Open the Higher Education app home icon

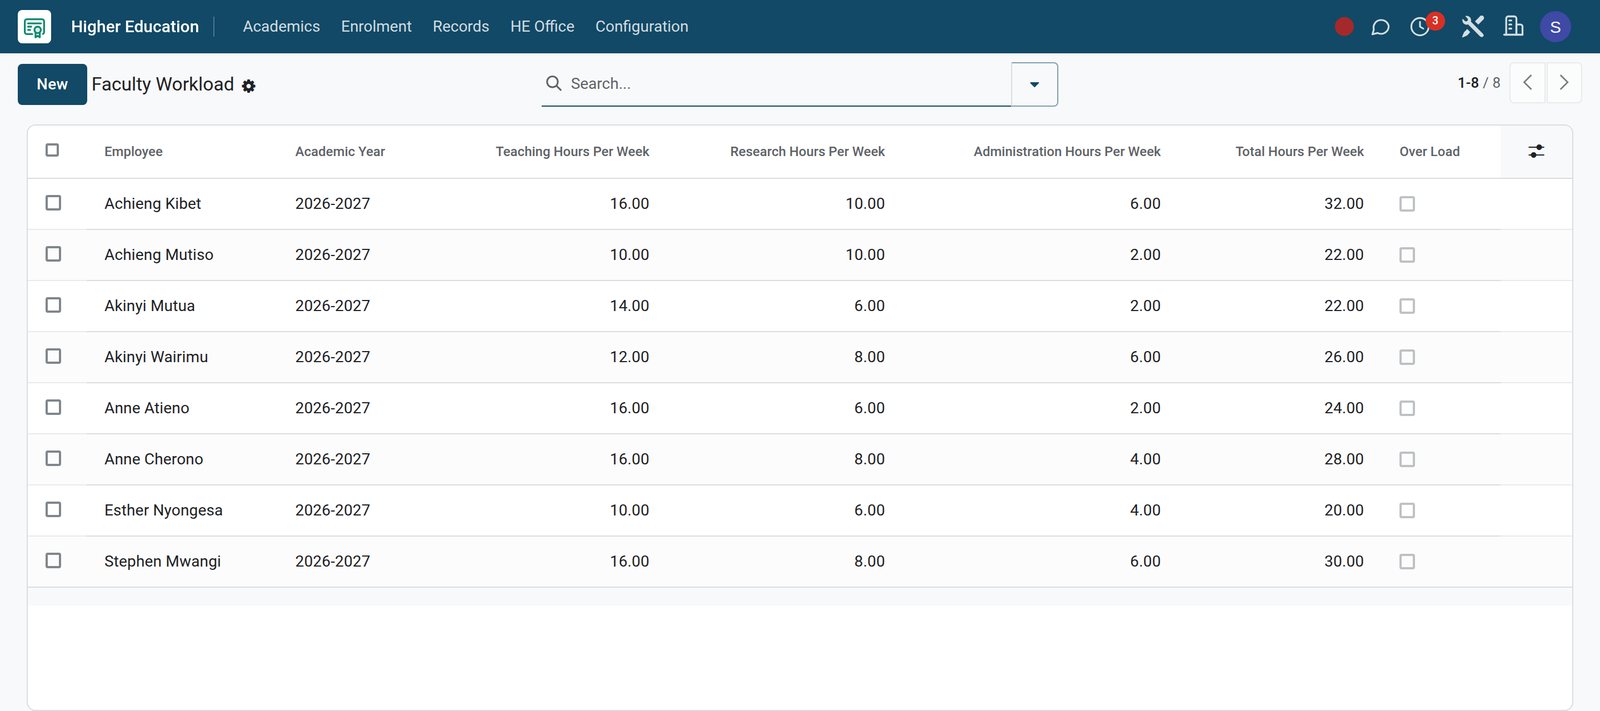click(x=34, y=27)
